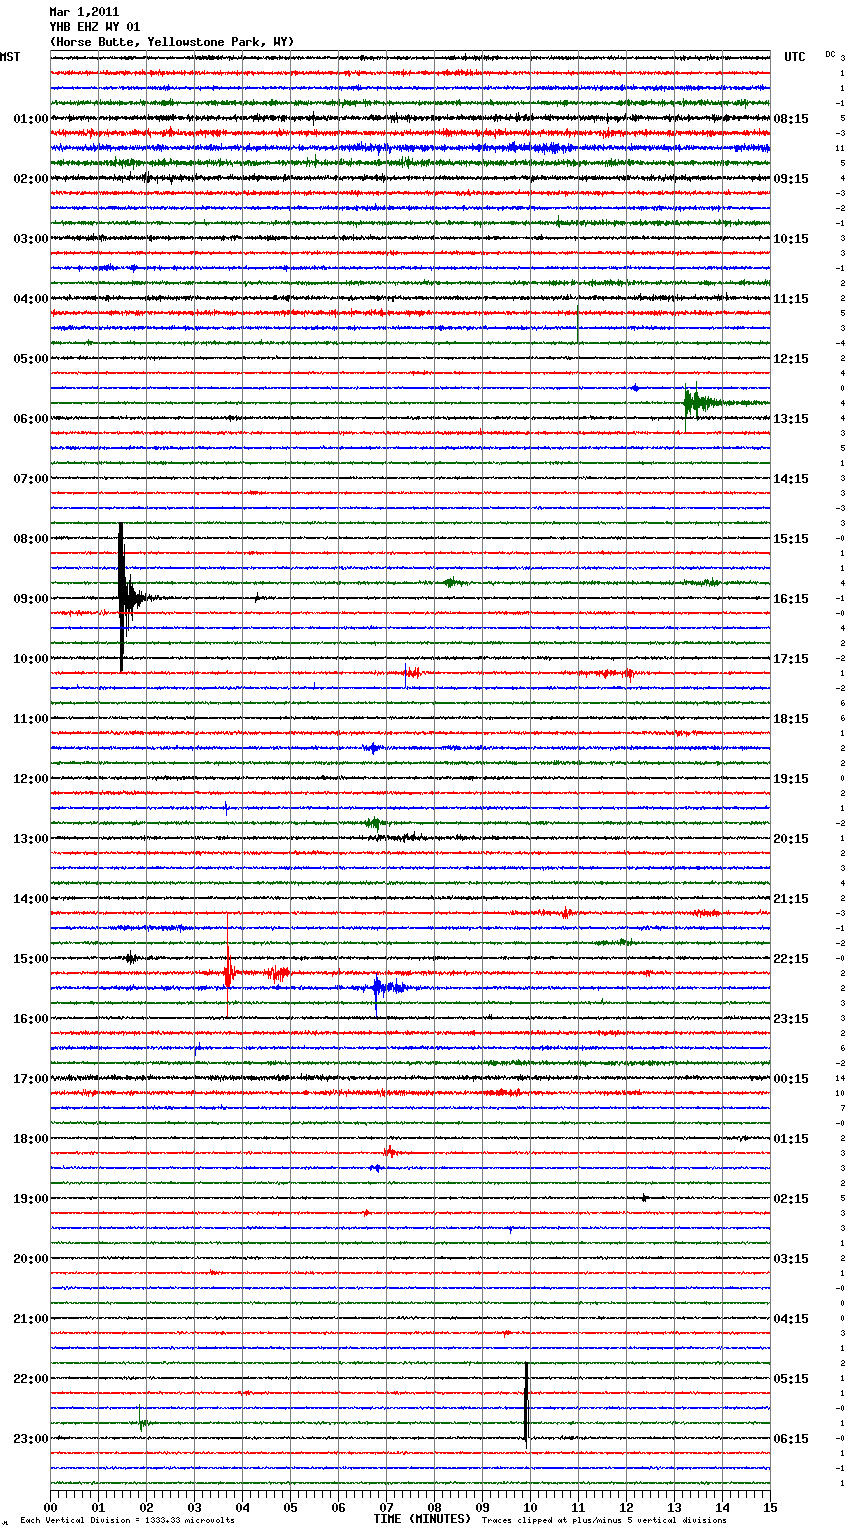Click the 'Each Vertical Division' scale footnote
Image resolution: width=850 pixels, height=1534 pixels.
coord(127,1520)
